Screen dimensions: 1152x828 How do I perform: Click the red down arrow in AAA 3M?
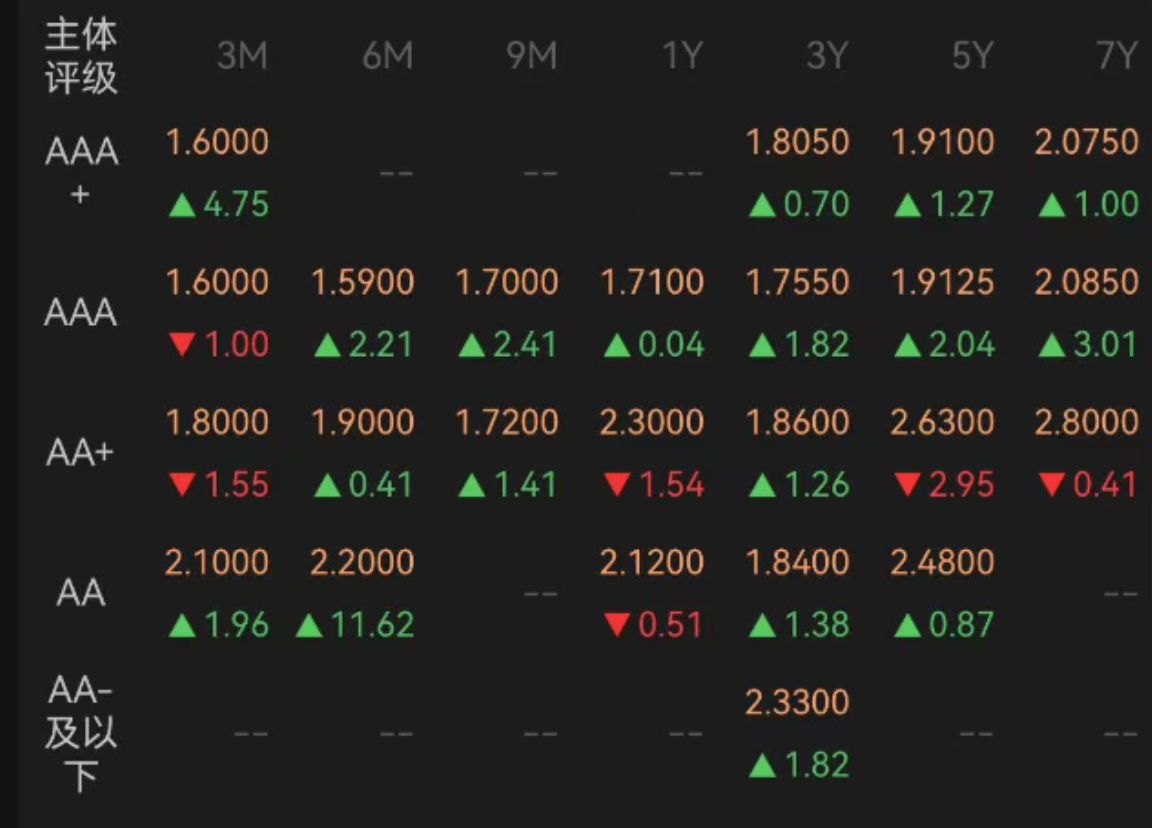pos(182,346)
